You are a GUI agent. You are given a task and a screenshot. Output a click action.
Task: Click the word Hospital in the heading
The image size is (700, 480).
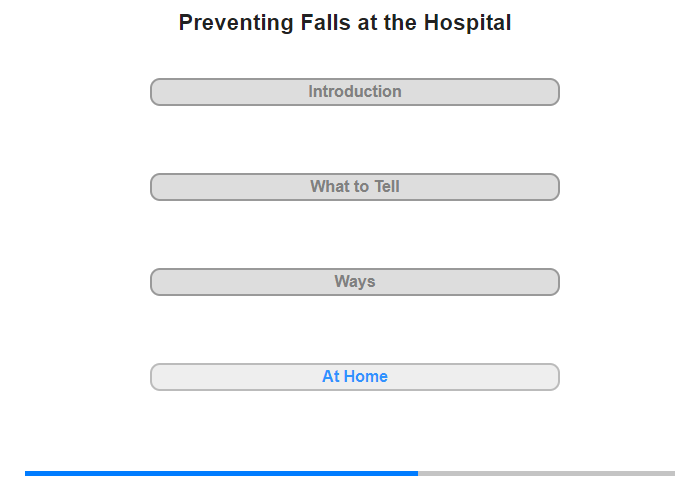tap(467, 23)
